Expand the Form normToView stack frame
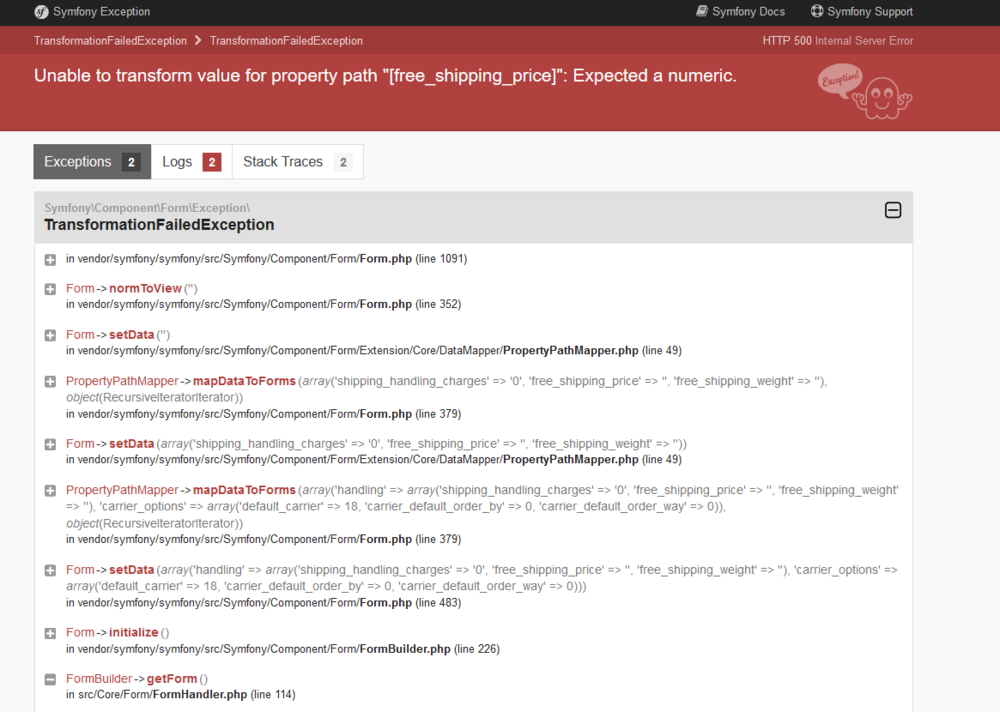Screen dimensions: 1000x712 [x=50, y=288]
